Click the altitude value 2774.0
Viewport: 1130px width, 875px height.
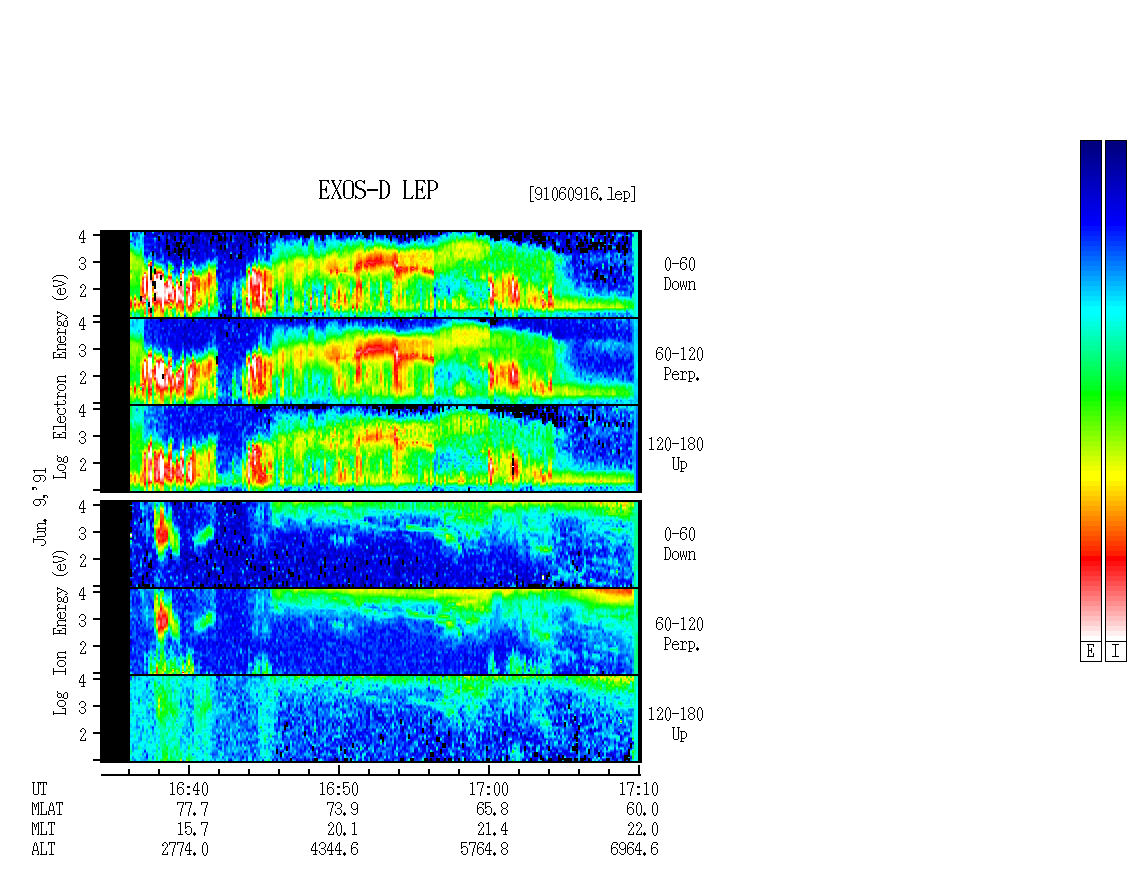click(185, 849)
